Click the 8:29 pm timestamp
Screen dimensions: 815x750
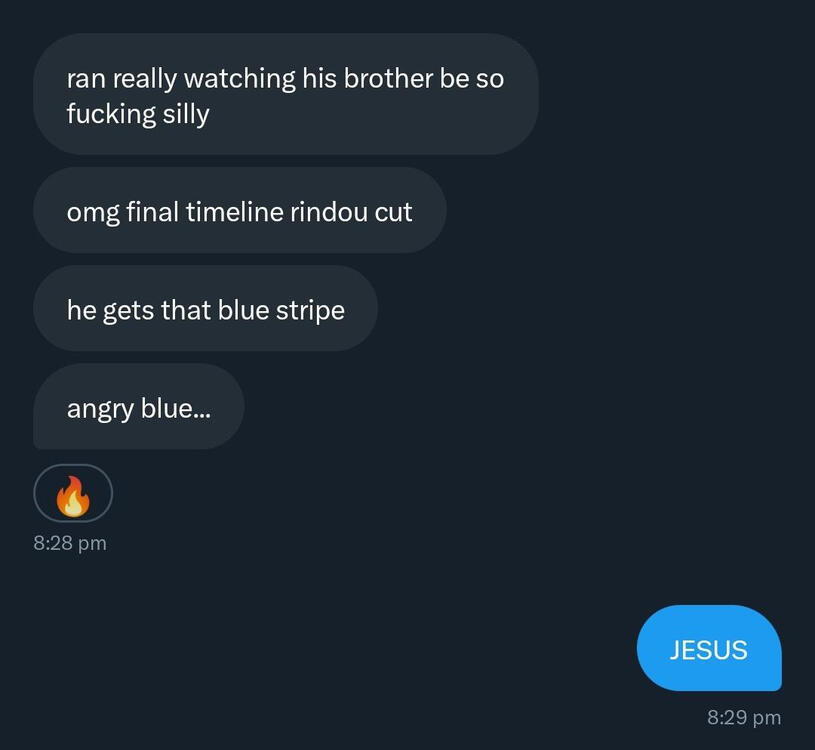click(x=744, y=718)
